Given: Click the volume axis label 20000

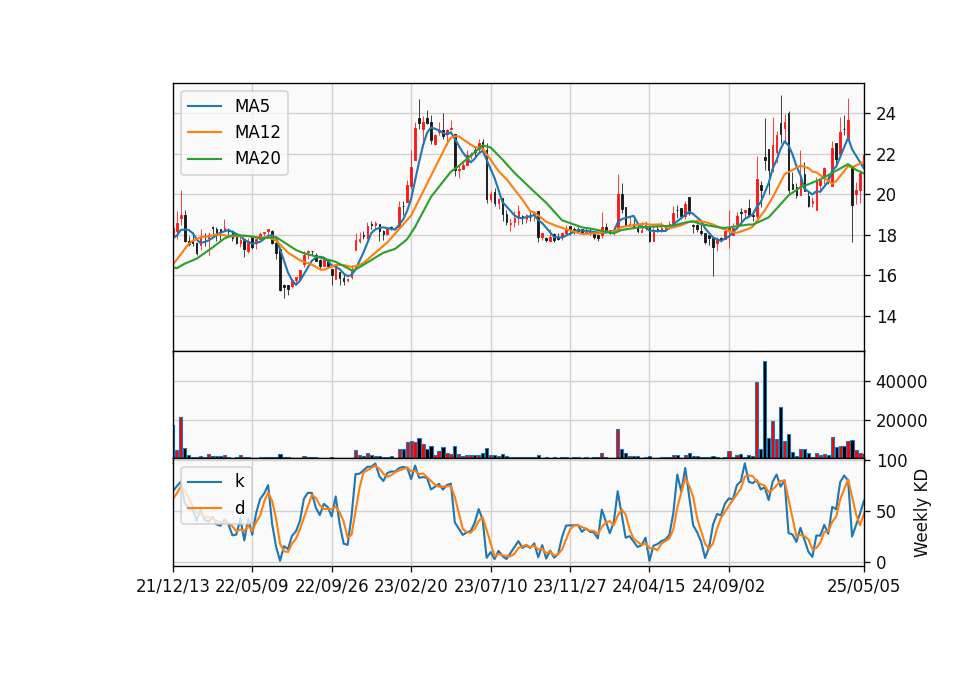Looking at the screenshot, I should (901, 421).
